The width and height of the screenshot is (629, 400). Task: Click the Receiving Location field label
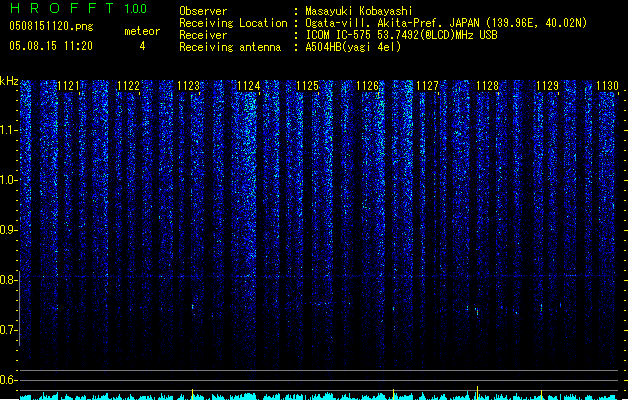(x=233, y=23)
